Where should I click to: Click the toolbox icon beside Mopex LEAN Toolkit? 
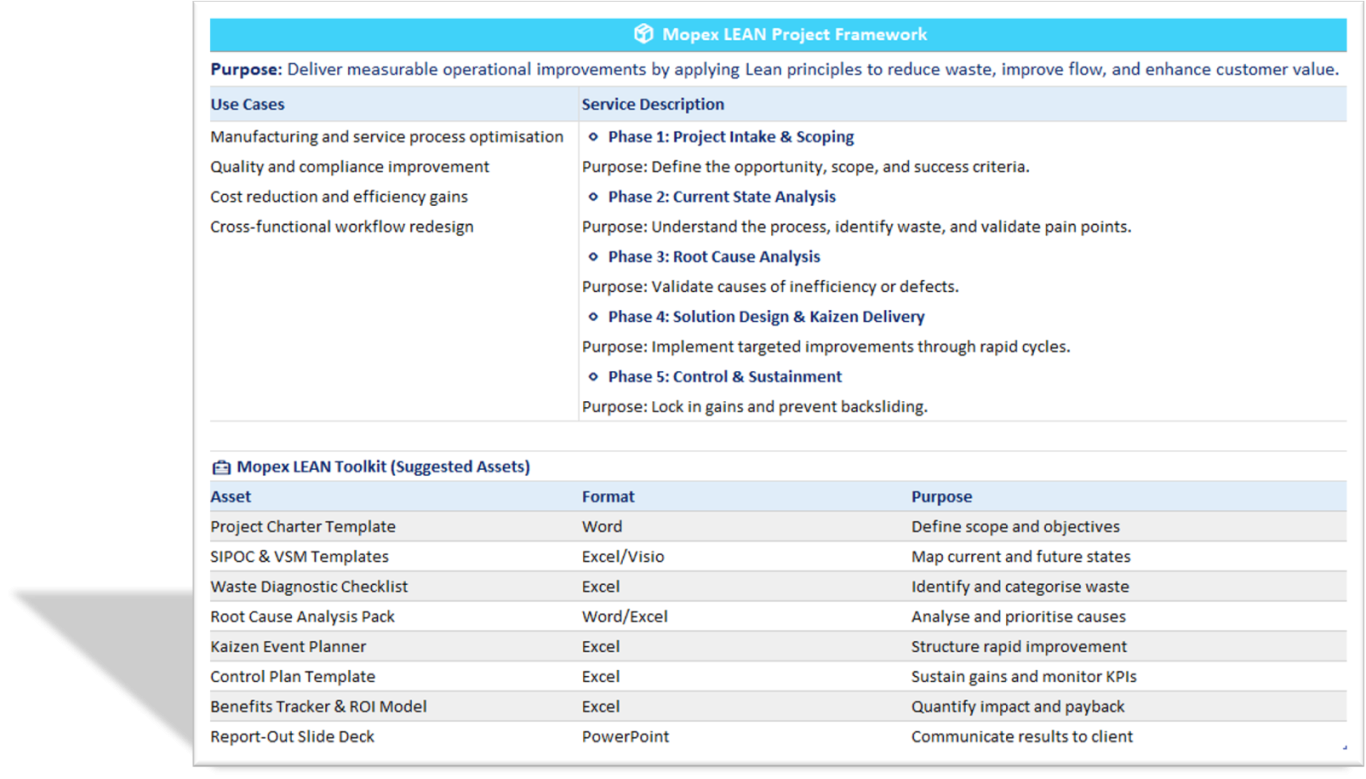pyautogui.click(x=221, y=467)
